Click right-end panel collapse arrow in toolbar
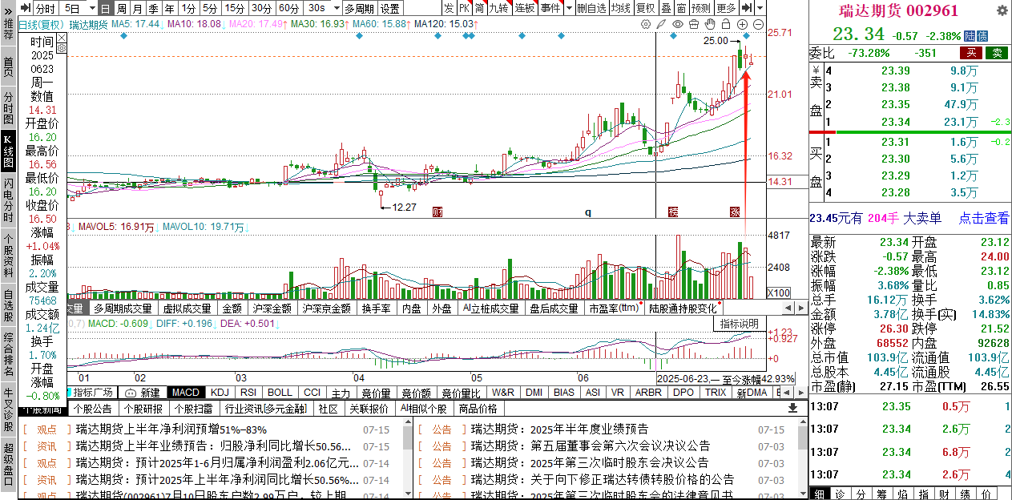The height and width of the screenshot is (500, 1012). 747,8
